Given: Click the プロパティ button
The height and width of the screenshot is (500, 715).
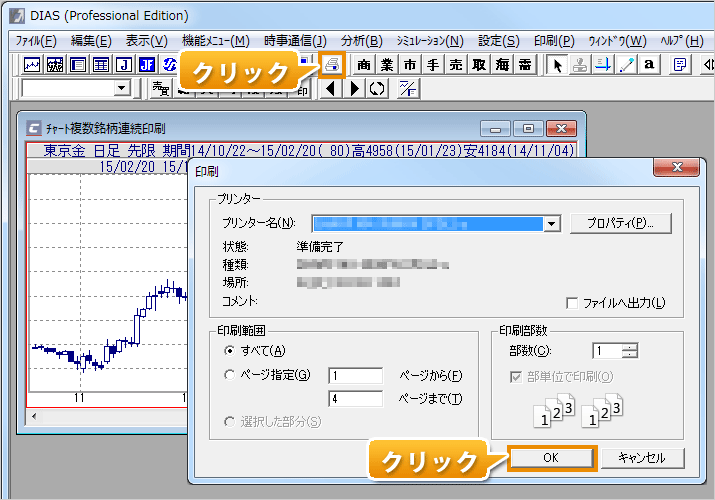Looking at the screenshot, I should click(x=620, y=223).
